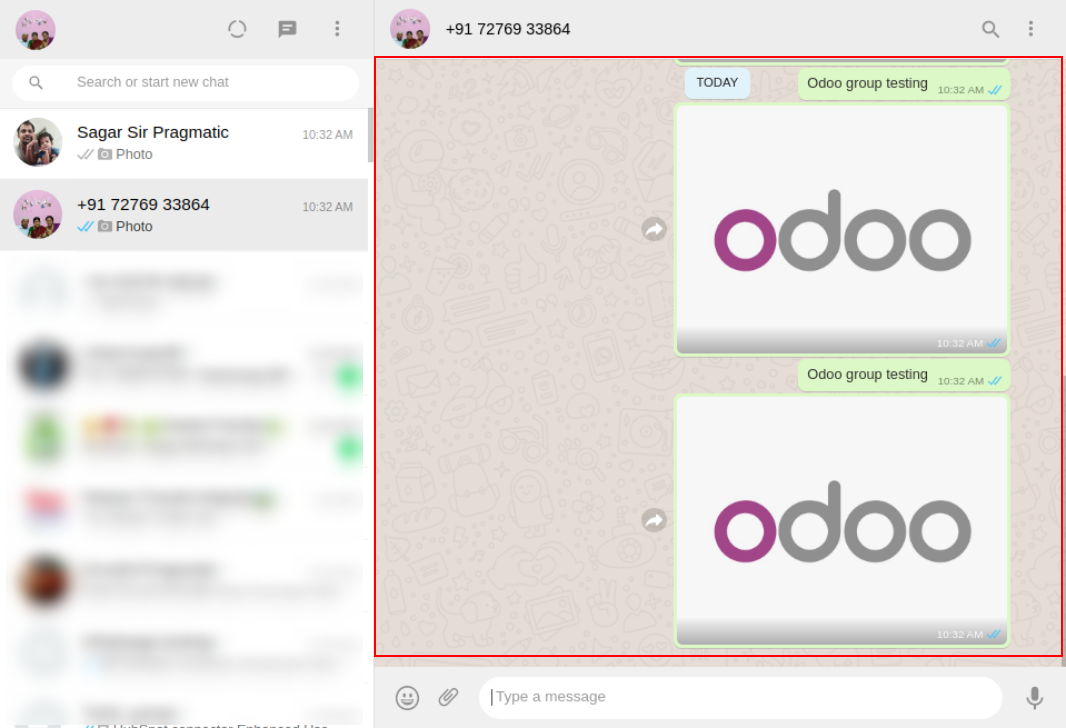Click the chat list scrollbar

tap(371, 135)
